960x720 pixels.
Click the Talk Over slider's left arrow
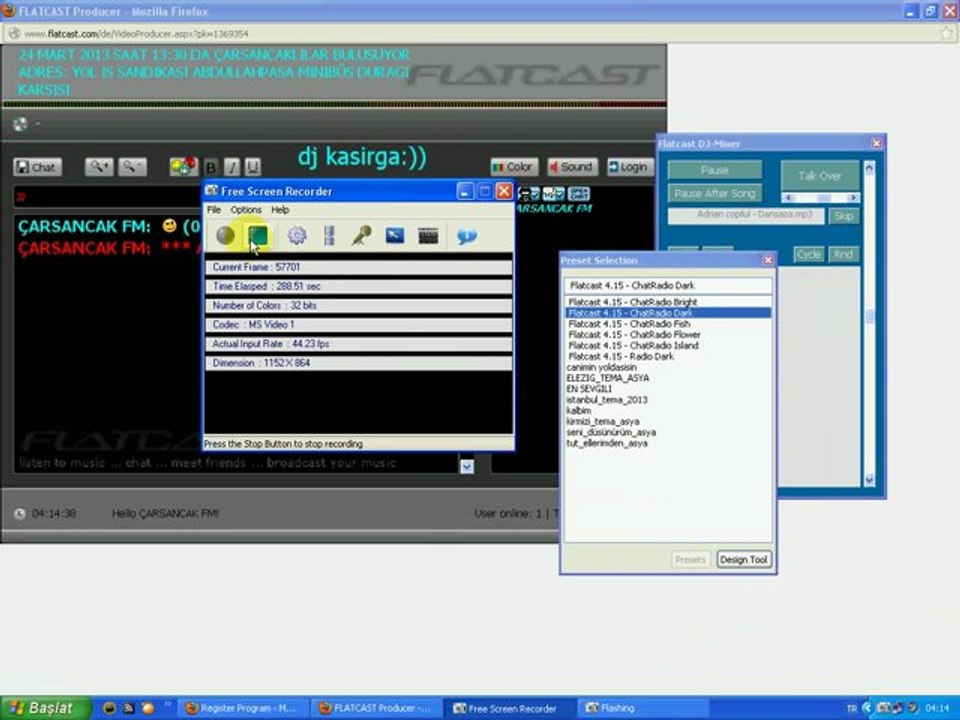coord(789,198)
